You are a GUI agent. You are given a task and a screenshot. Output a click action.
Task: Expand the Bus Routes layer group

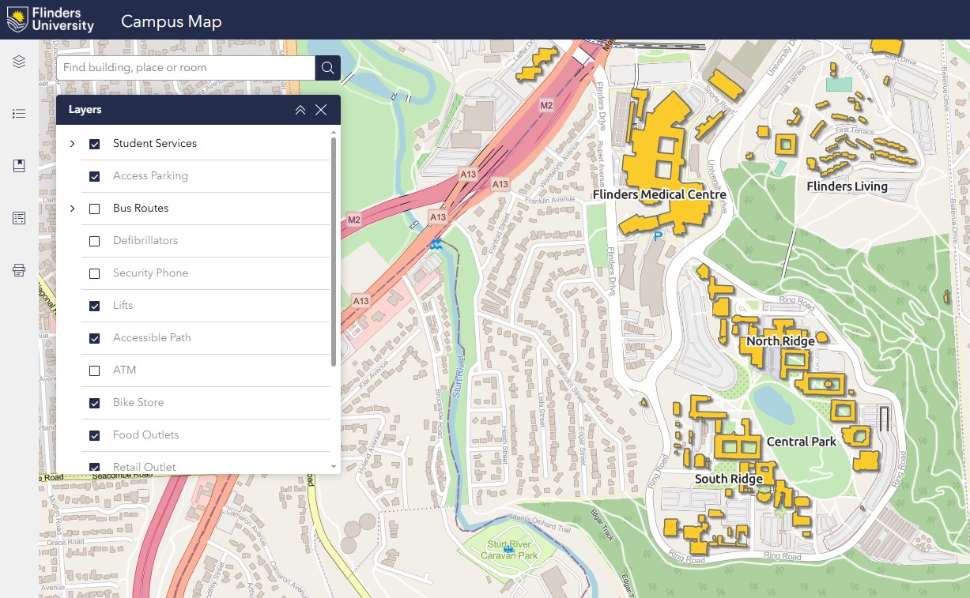(72, 208)
